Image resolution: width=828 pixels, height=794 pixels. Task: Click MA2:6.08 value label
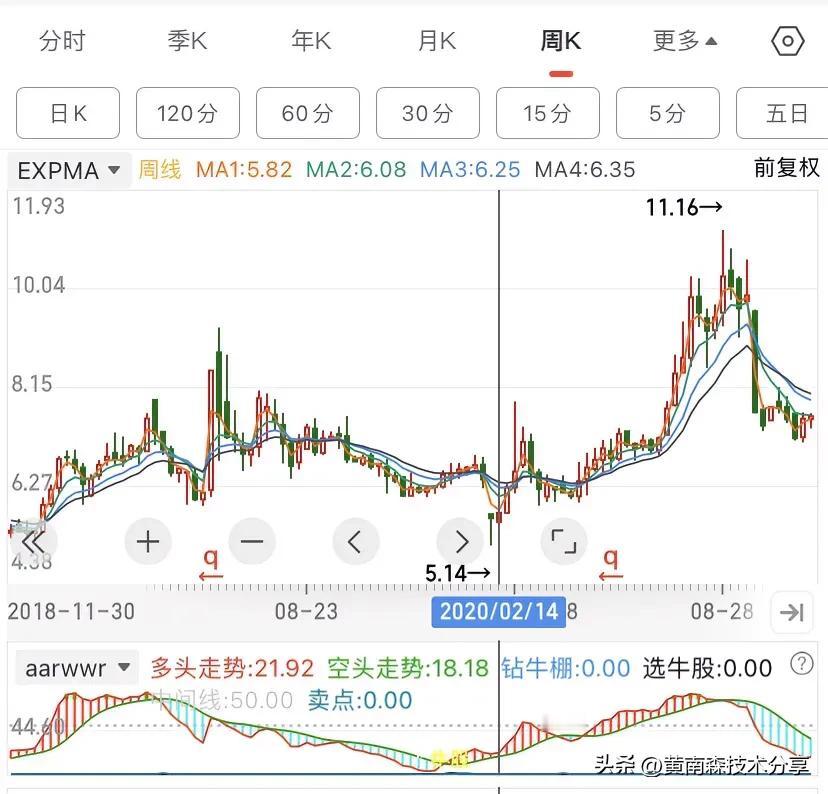(x=356, y=170)
